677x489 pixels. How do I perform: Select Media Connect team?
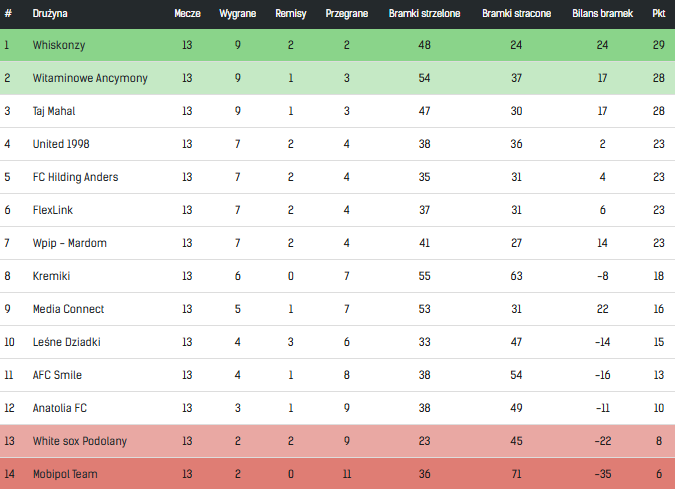[68, 309]
